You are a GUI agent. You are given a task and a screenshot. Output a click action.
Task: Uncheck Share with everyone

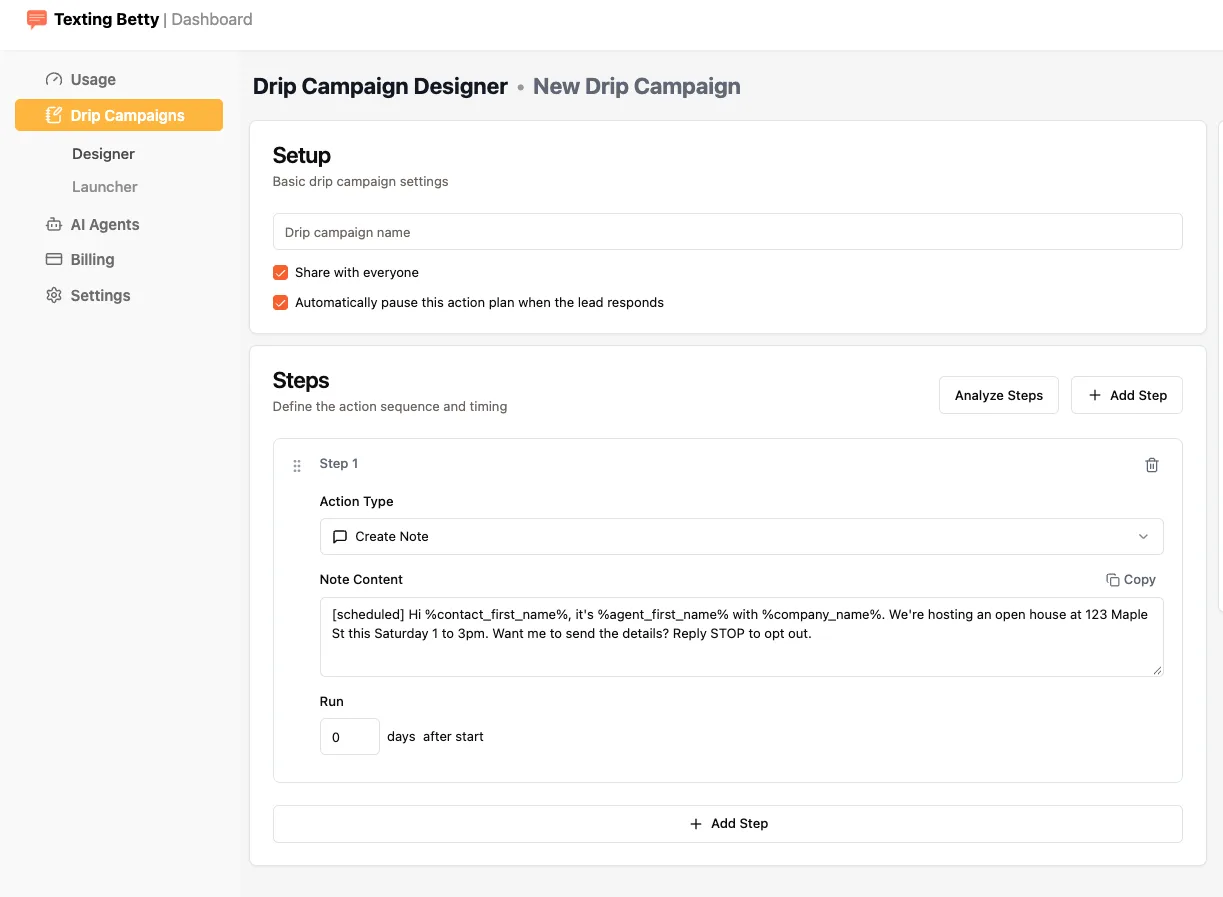pos(281,272)
